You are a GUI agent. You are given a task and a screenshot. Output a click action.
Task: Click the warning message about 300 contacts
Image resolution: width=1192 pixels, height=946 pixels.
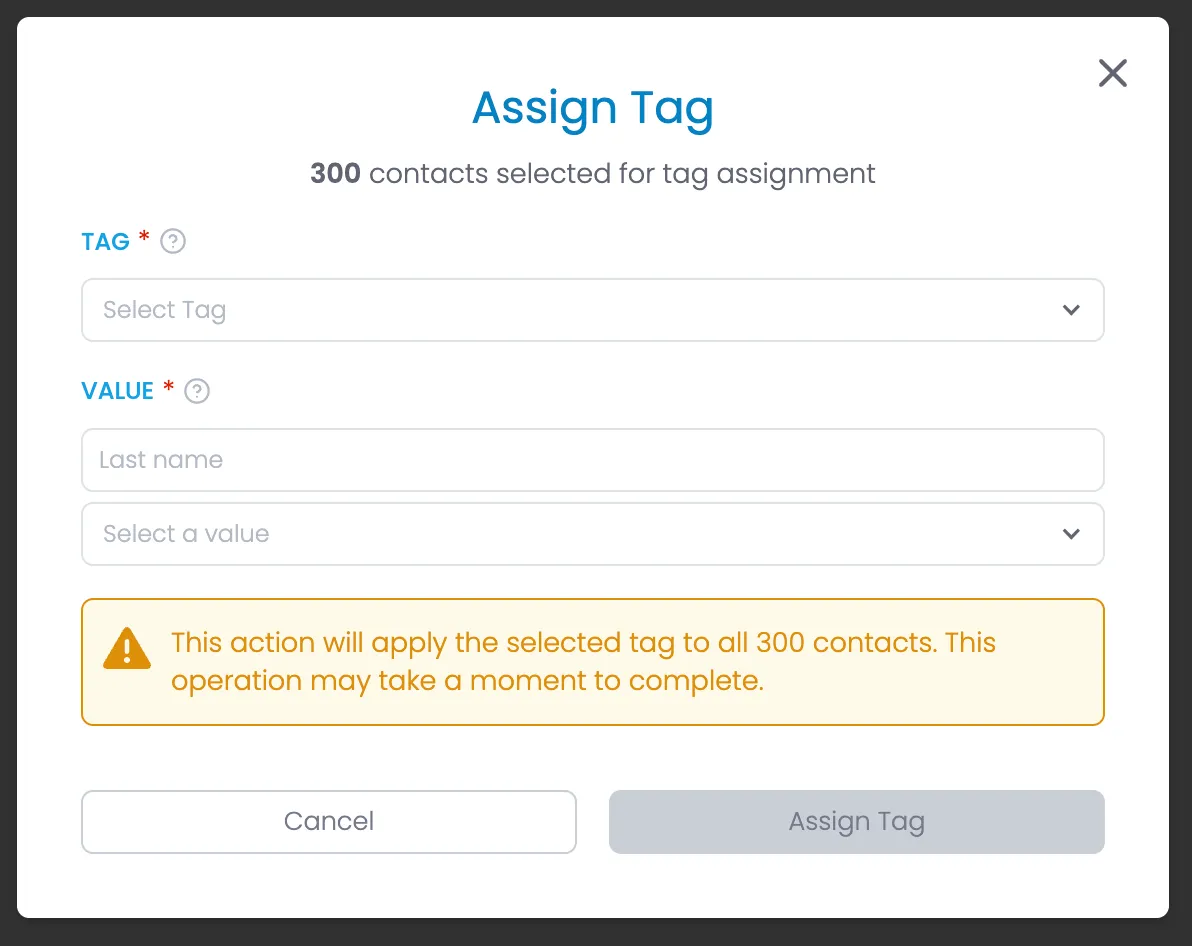pyautogui.click(x=583, y=662)
